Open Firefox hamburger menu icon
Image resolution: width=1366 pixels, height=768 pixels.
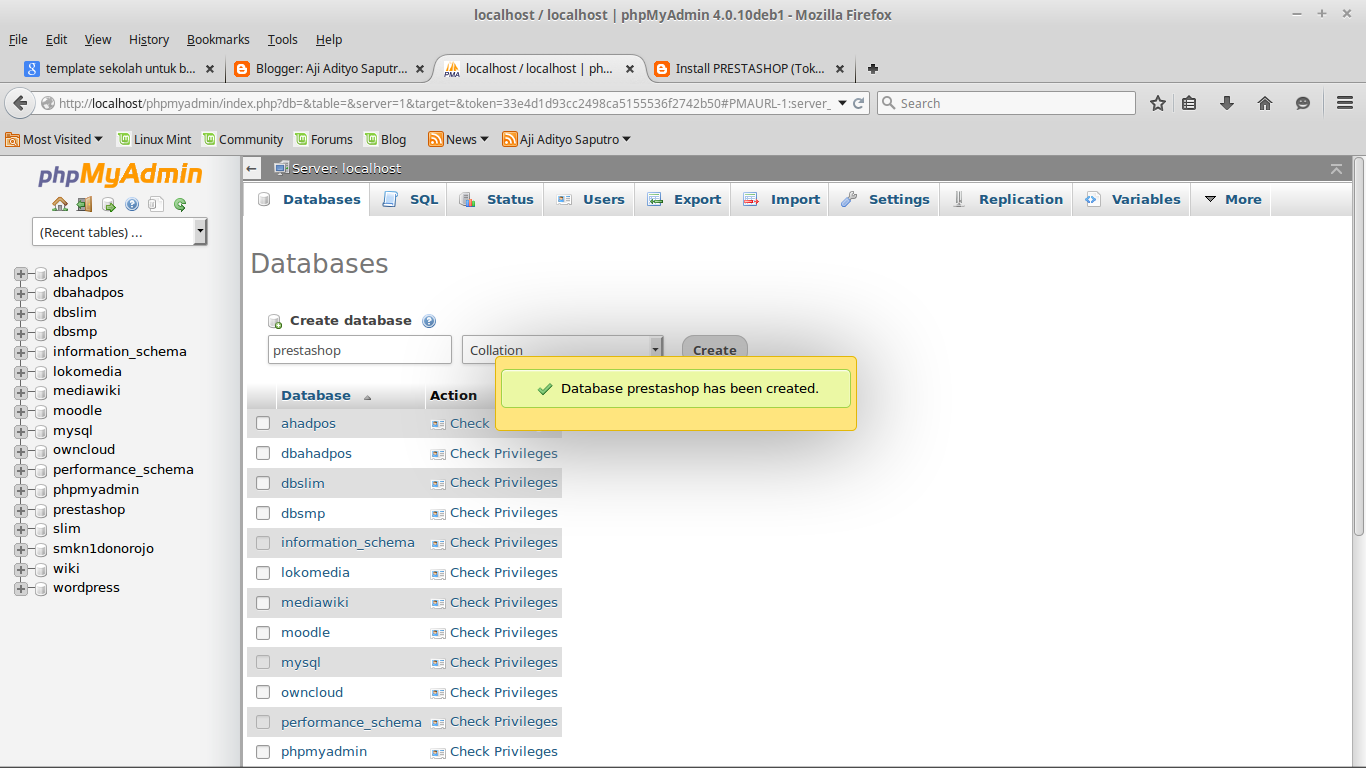[1345, 103]
